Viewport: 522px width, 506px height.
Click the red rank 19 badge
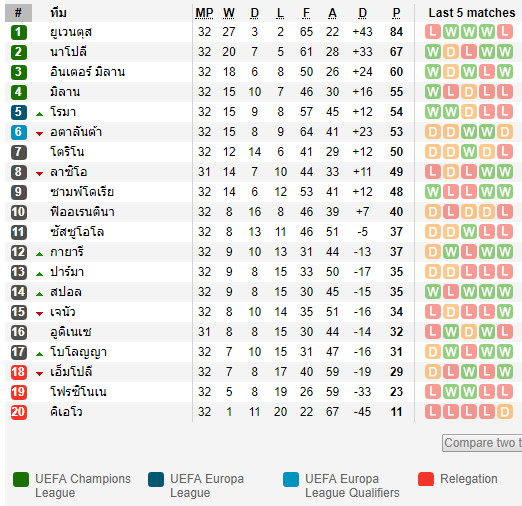pyautogui.click(x=18, y=392)
